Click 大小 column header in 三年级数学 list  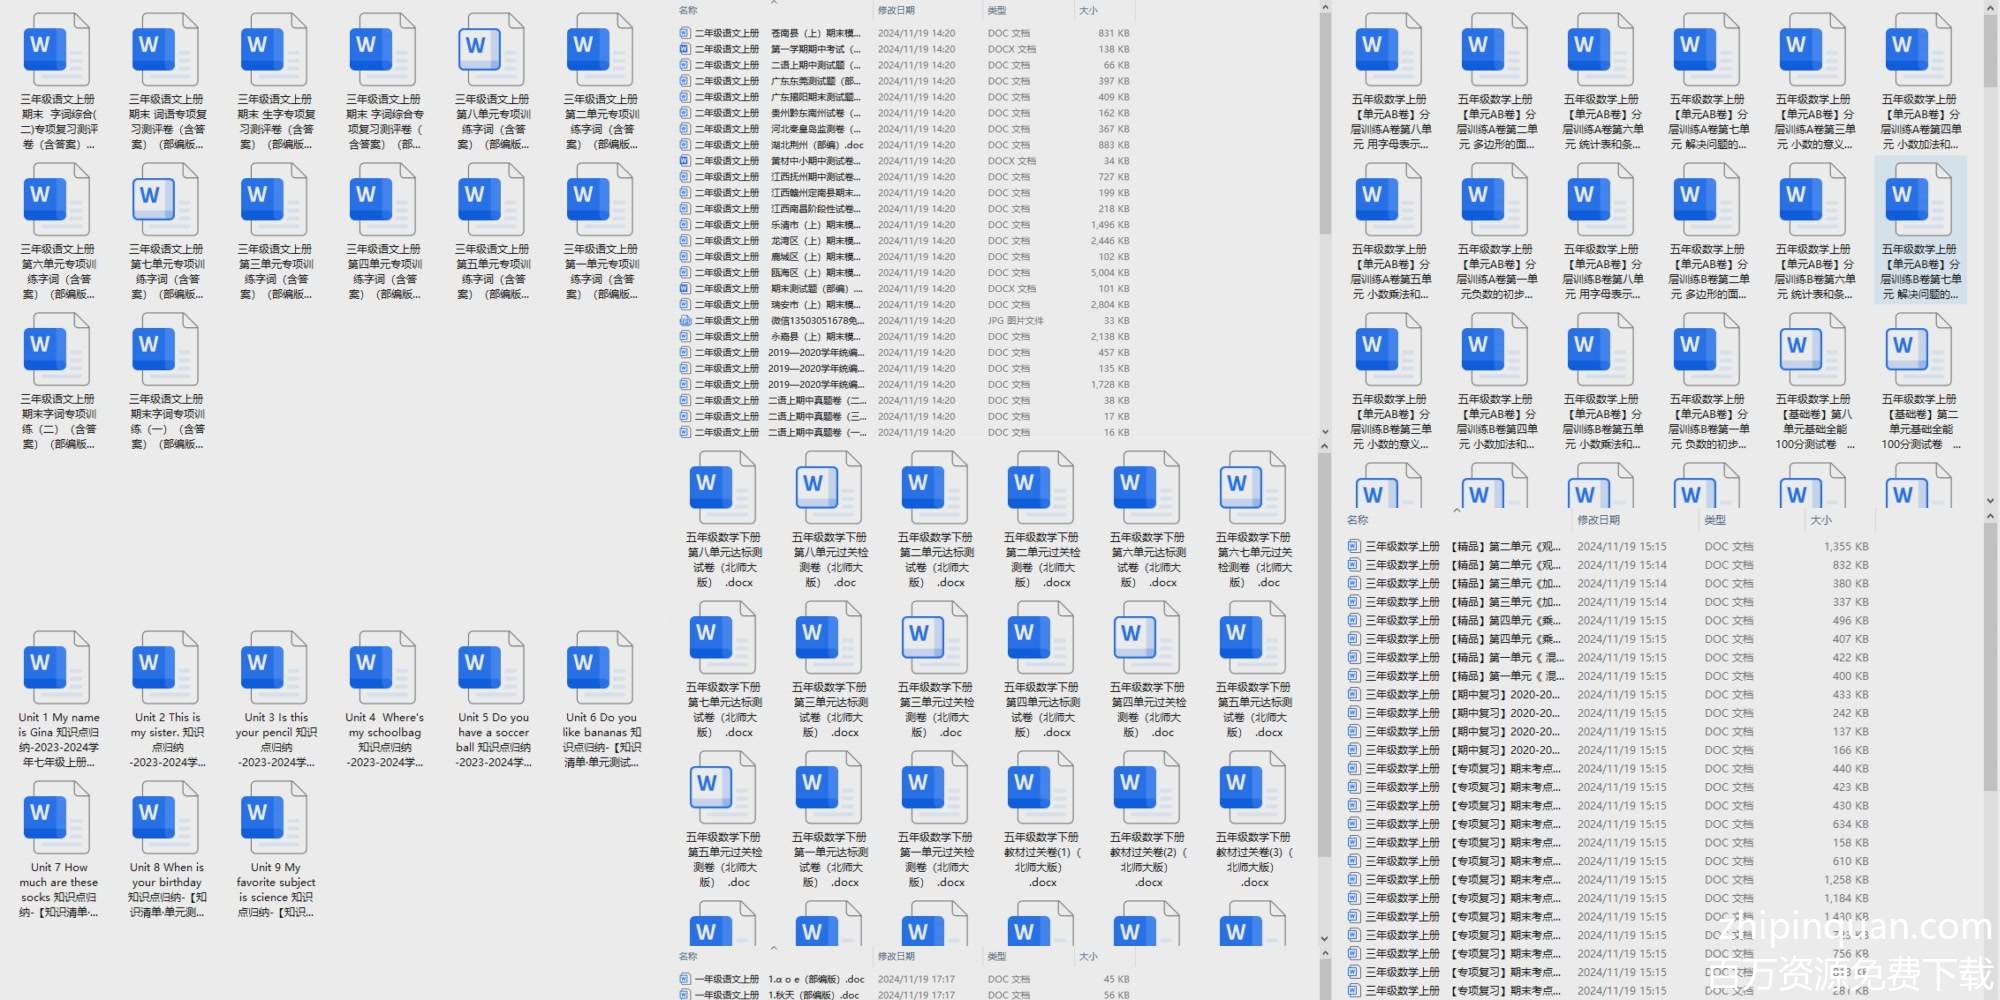click(1820, 520)
